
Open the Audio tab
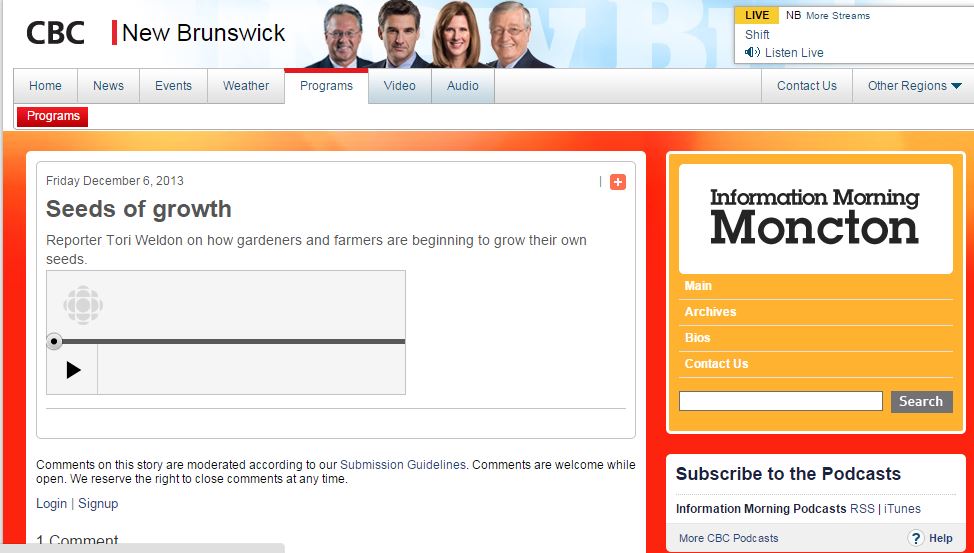tap(463, 86)
